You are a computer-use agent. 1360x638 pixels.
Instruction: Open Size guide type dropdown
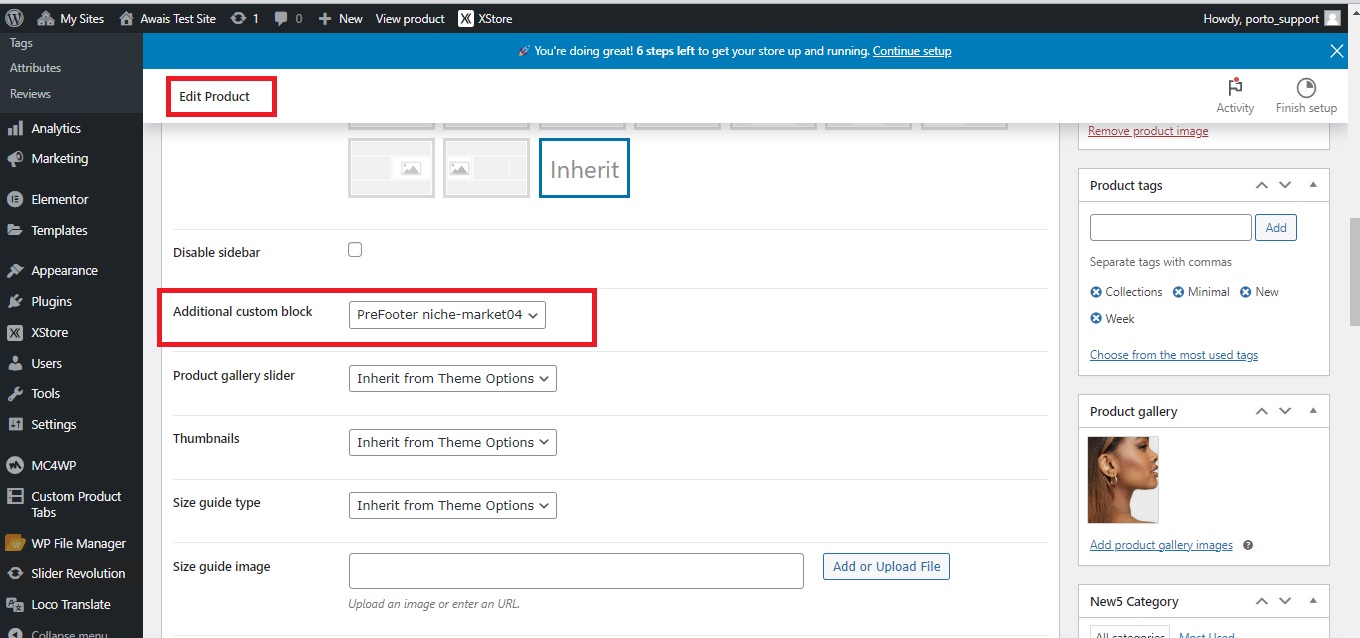tap(452, 506)
